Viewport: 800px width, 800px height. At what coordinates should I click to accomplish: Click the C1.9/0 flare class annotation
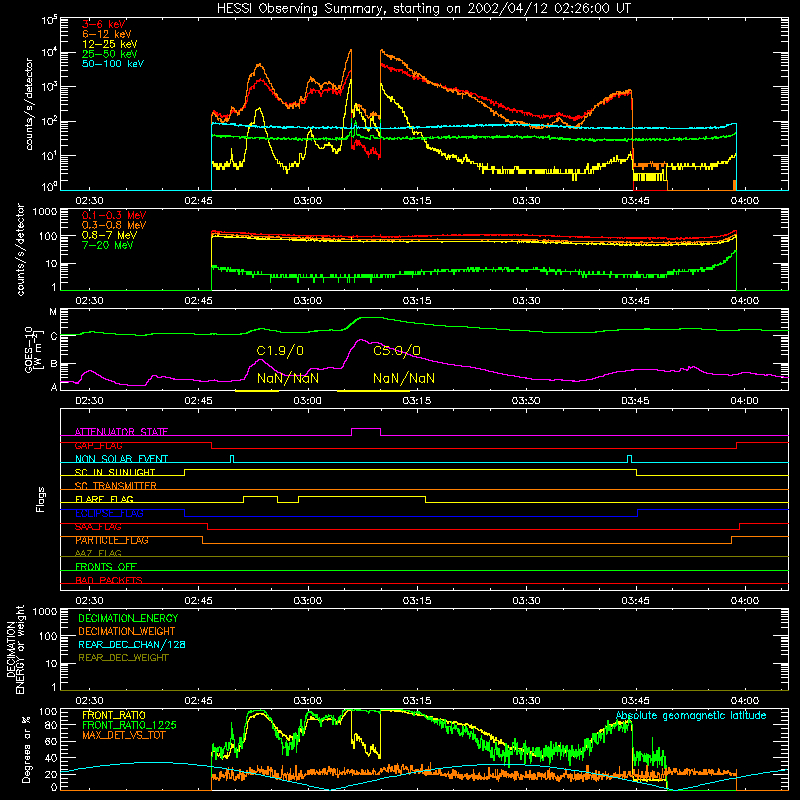(x=280, y=351)
